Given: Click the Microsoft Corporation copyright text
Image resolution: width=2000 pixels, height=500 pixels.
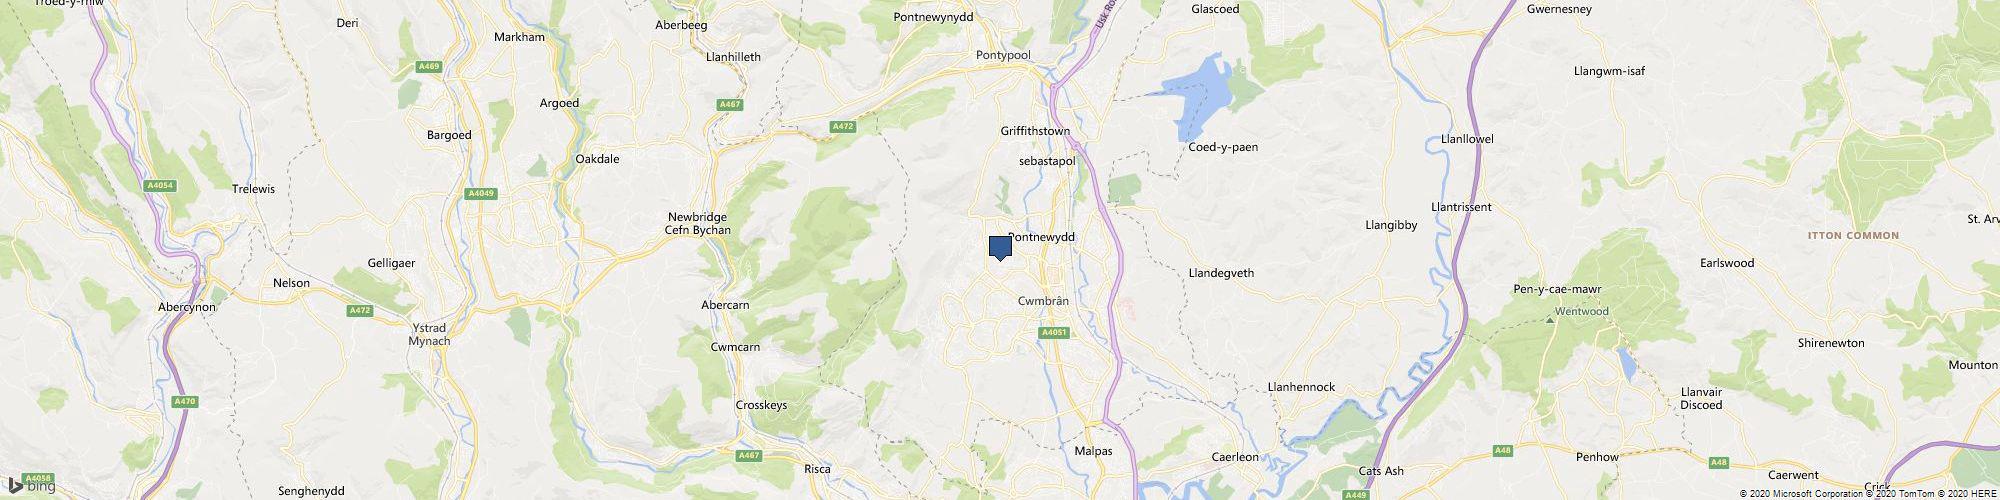Looking at the screenshot, I should tap(1806, 493).
